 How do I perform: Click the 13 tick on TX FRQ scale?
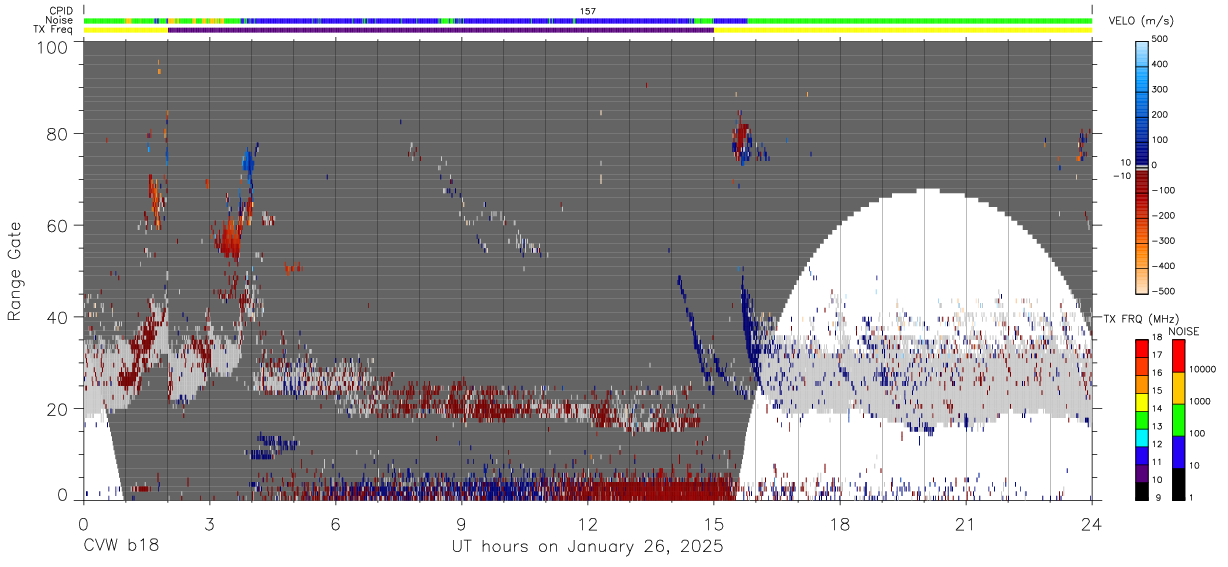click(1156, 427)
